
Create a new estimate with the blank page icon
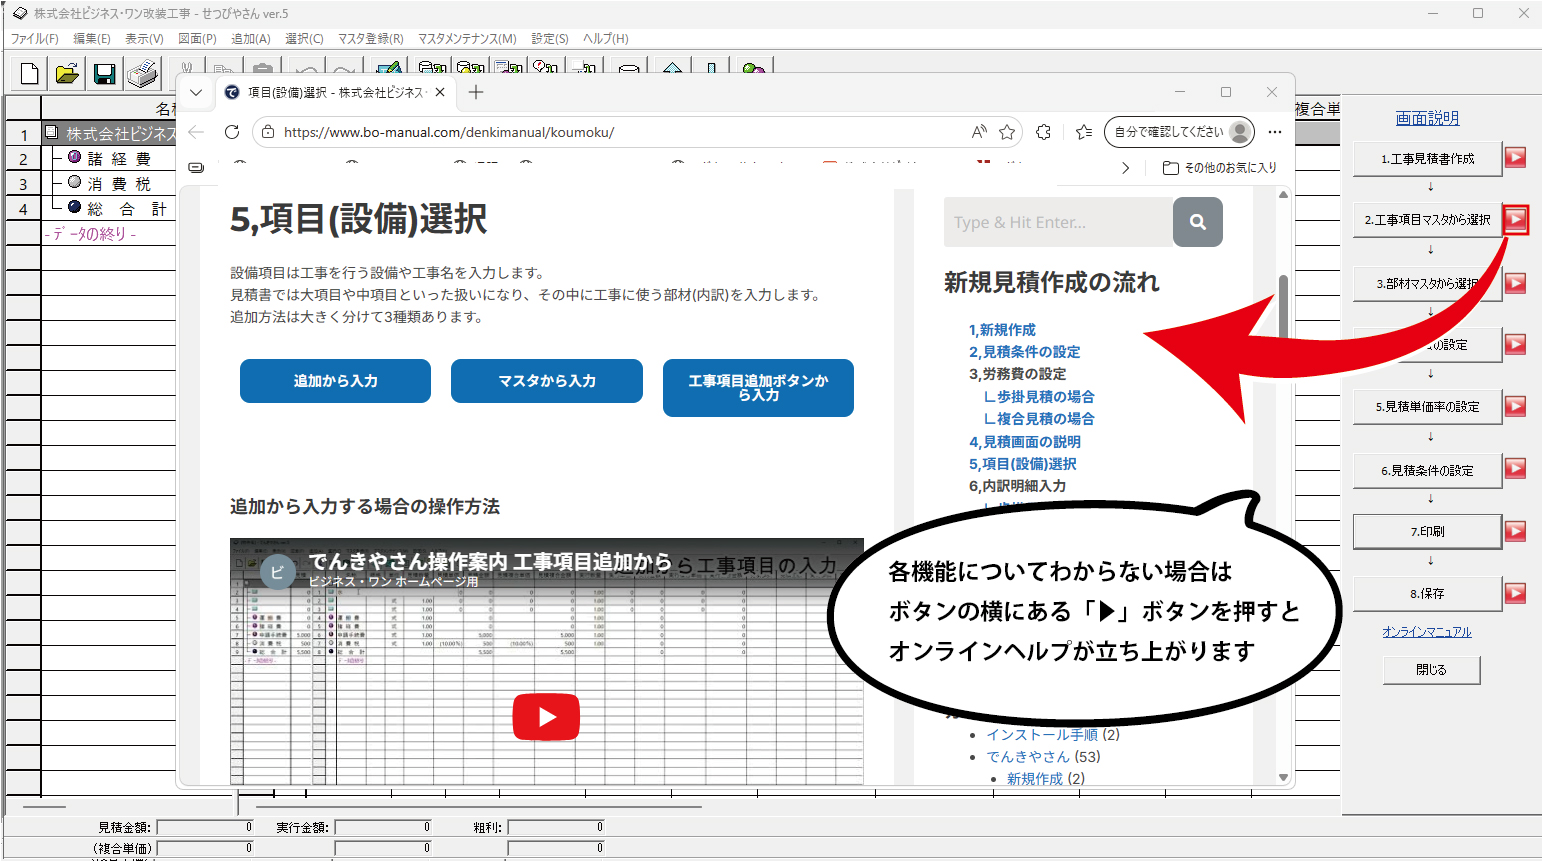(x=30, y=73)
